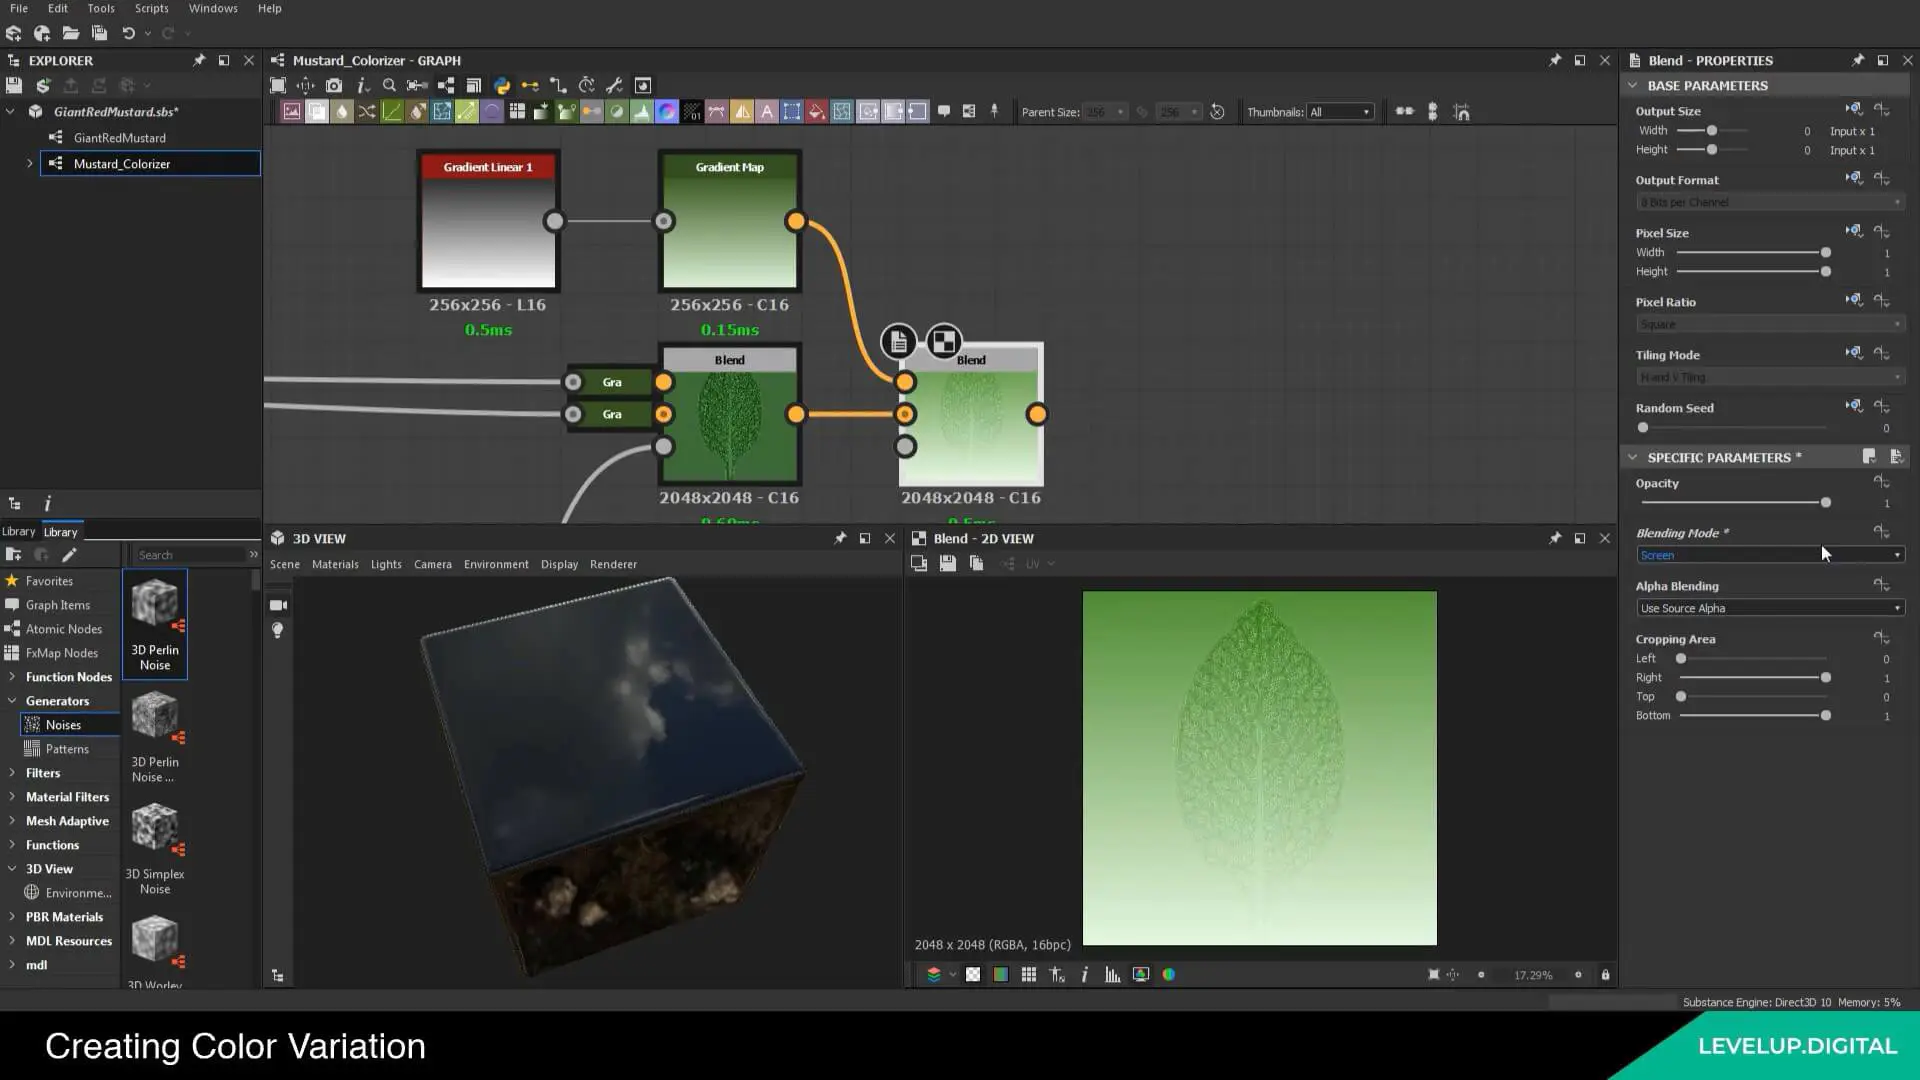The image size is (1920, 1080).
Task: Add a Blend node from the node bar
Action: point(317,112)
